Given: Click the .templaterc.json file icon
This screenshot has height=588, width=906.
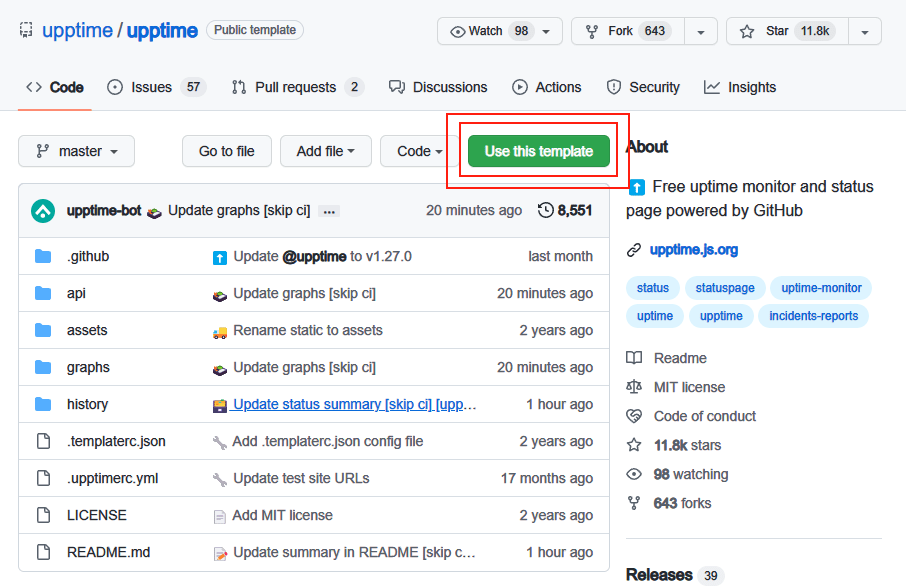Looking at the screenshot, I should (x=43, y=441).
